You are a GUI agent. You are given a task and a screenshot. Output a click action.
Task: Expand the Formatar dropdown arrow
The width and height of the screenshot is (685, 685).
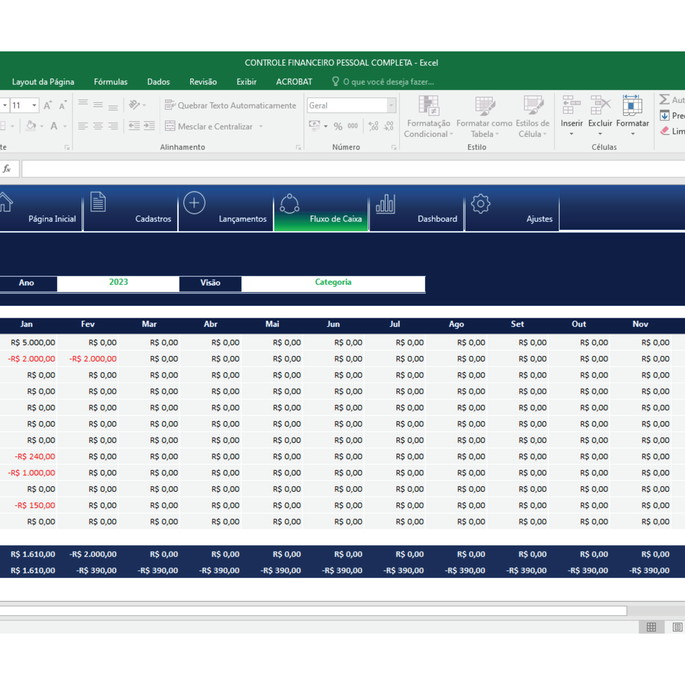(632, 134)
